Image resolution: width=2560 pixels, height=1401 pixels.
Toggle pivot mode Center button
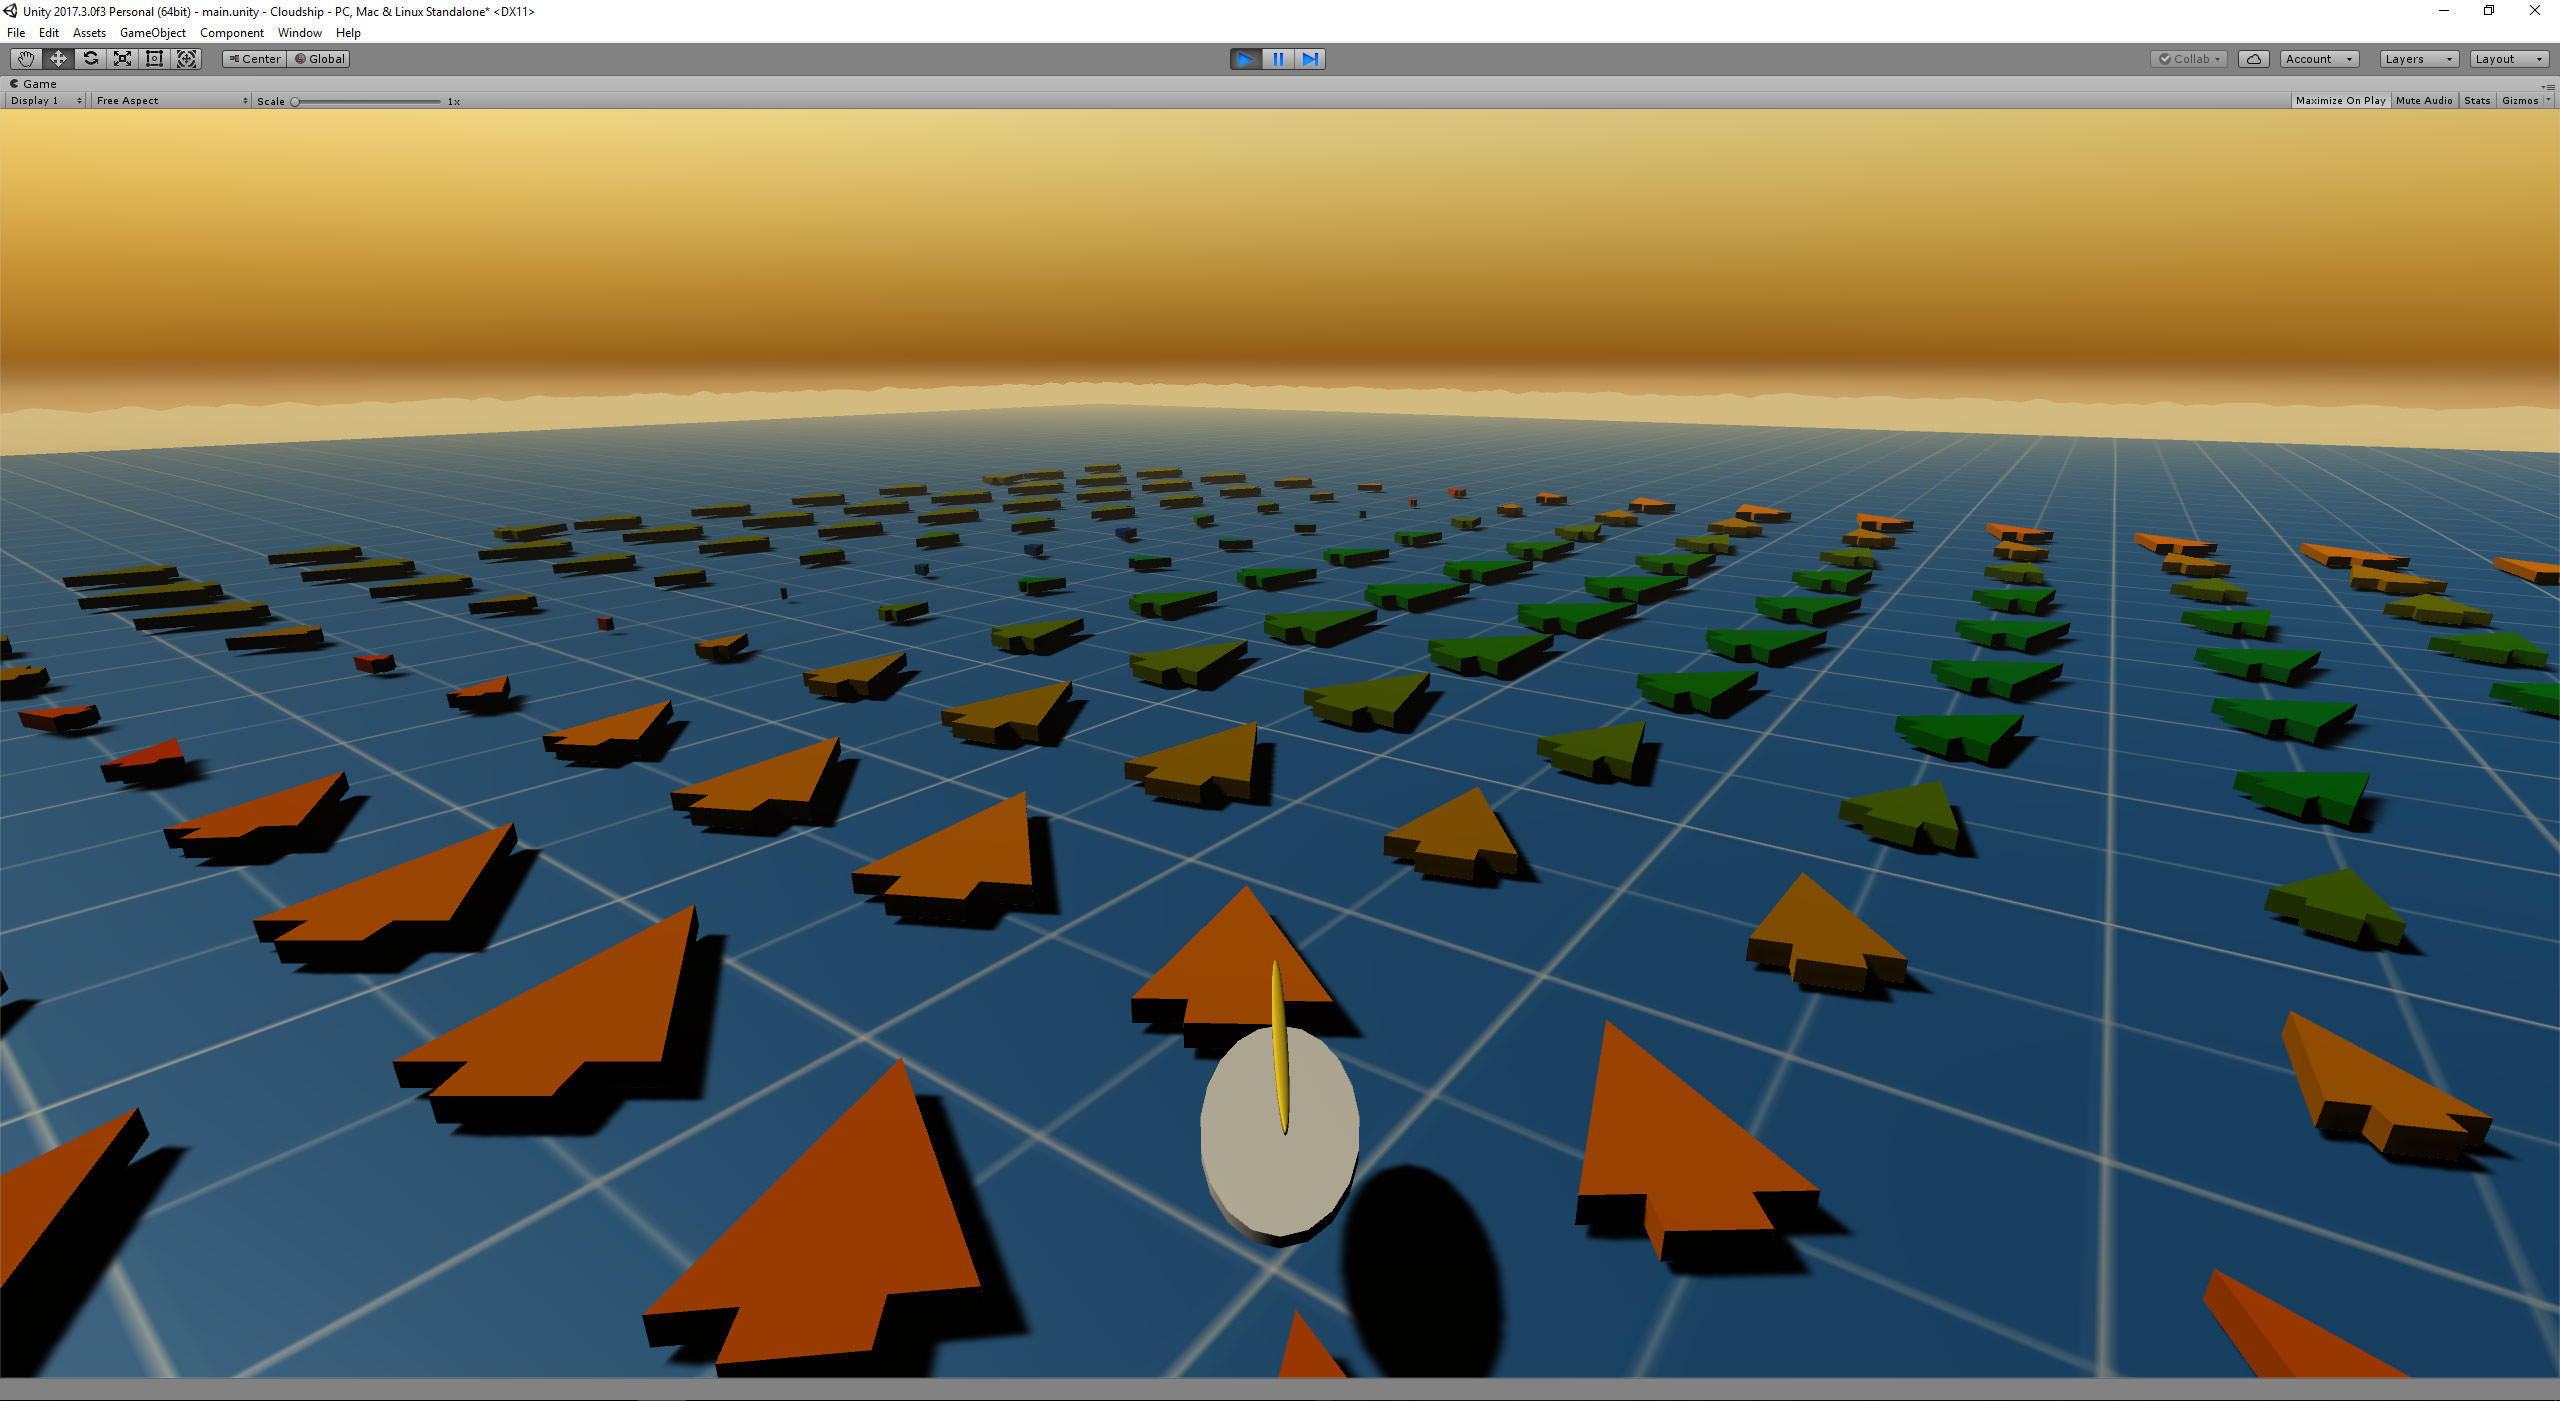click(255, 59)
